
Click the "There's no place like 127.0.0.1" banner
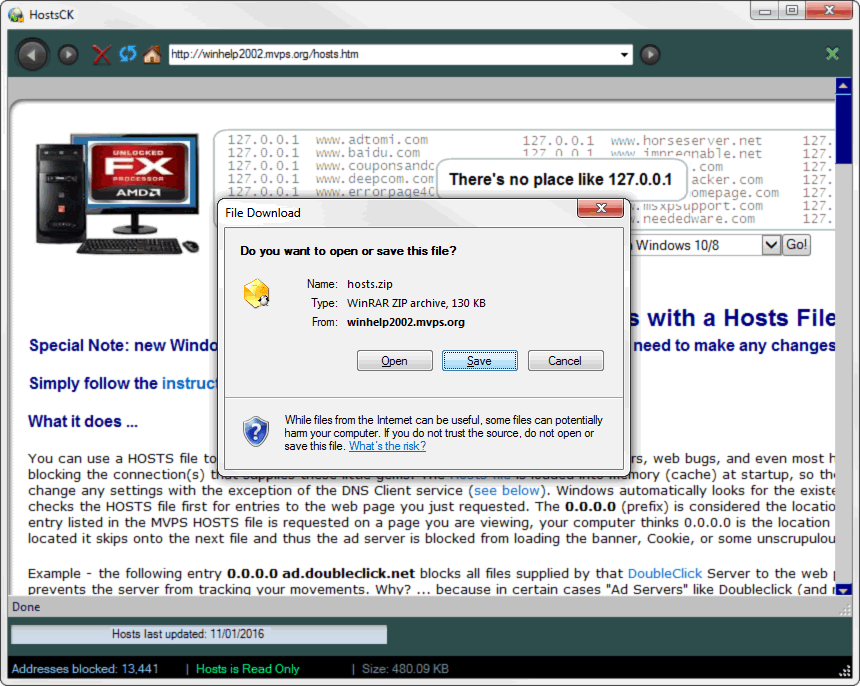561,179
